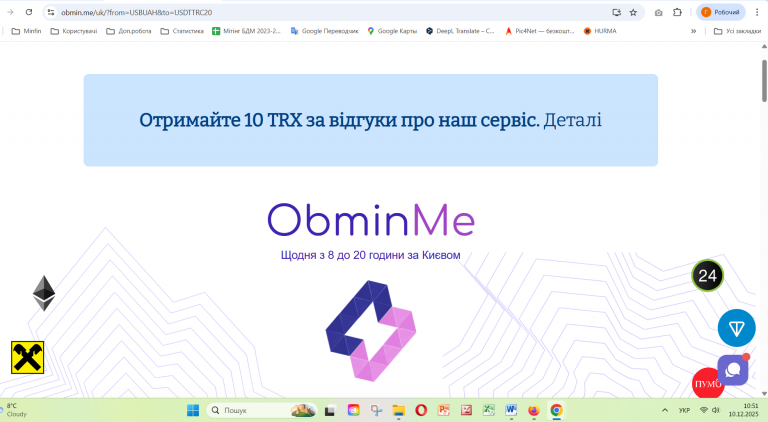Open the Доп.робота bookmark folder
This screenshot has width=768, height=422.
coord(129,31)
